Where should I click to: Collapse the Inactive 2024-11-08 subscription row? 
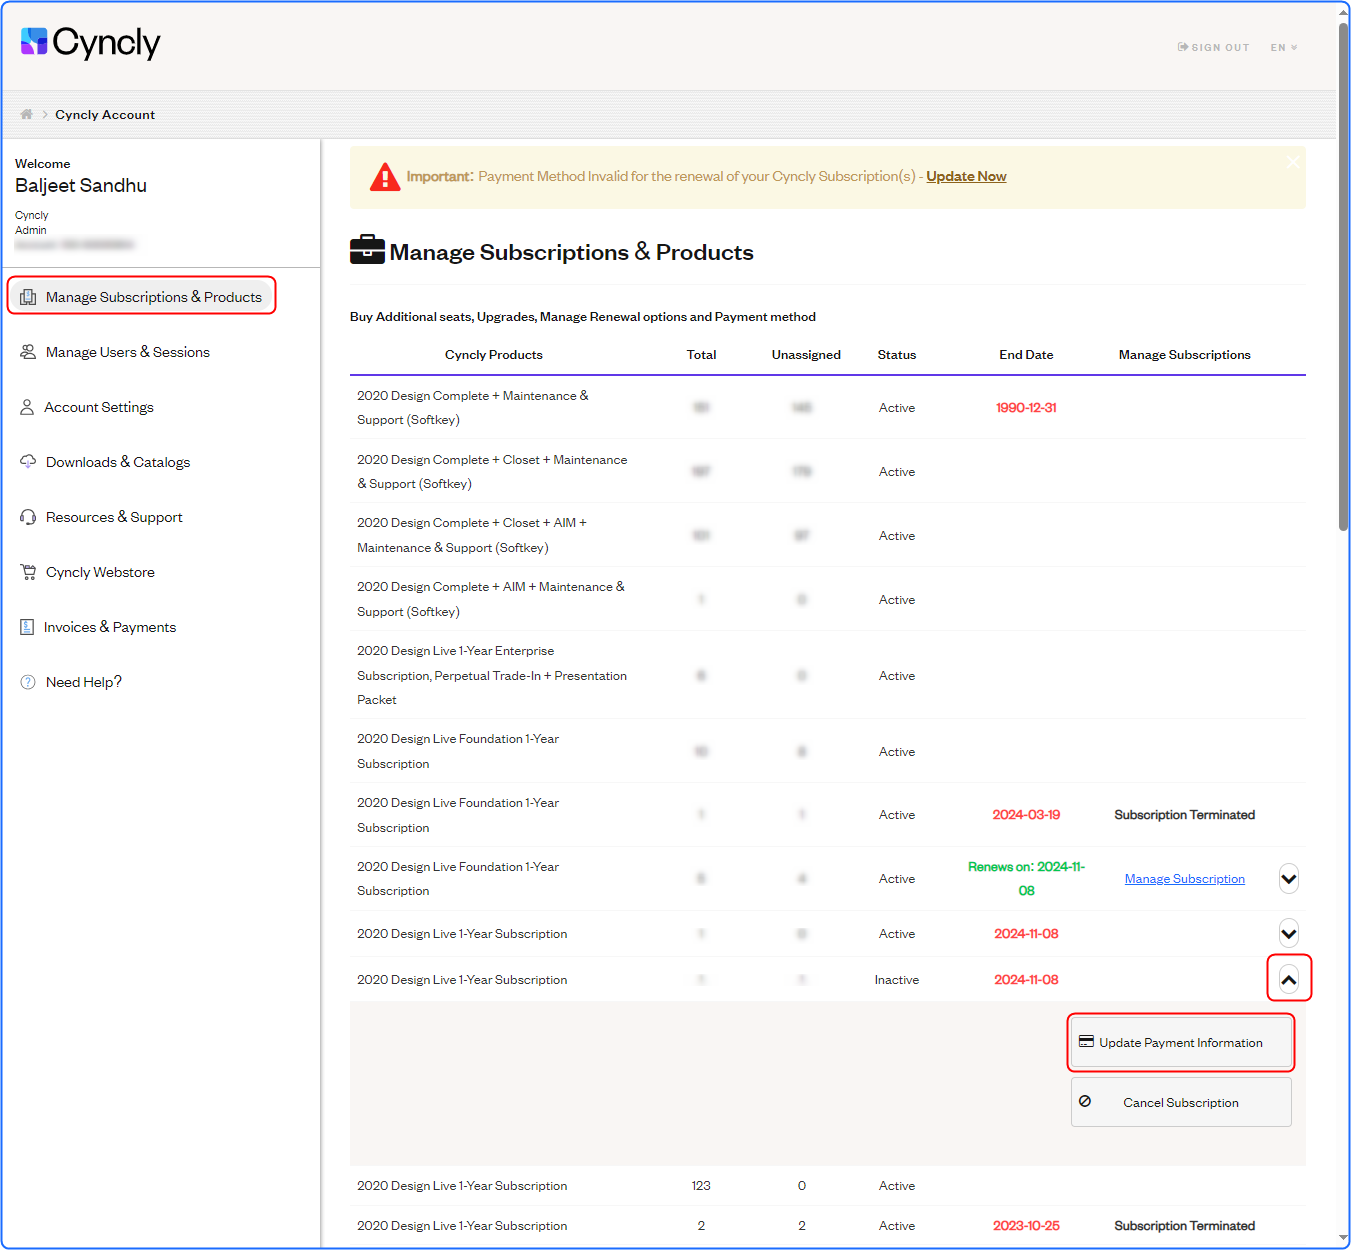pos(1289,980)
